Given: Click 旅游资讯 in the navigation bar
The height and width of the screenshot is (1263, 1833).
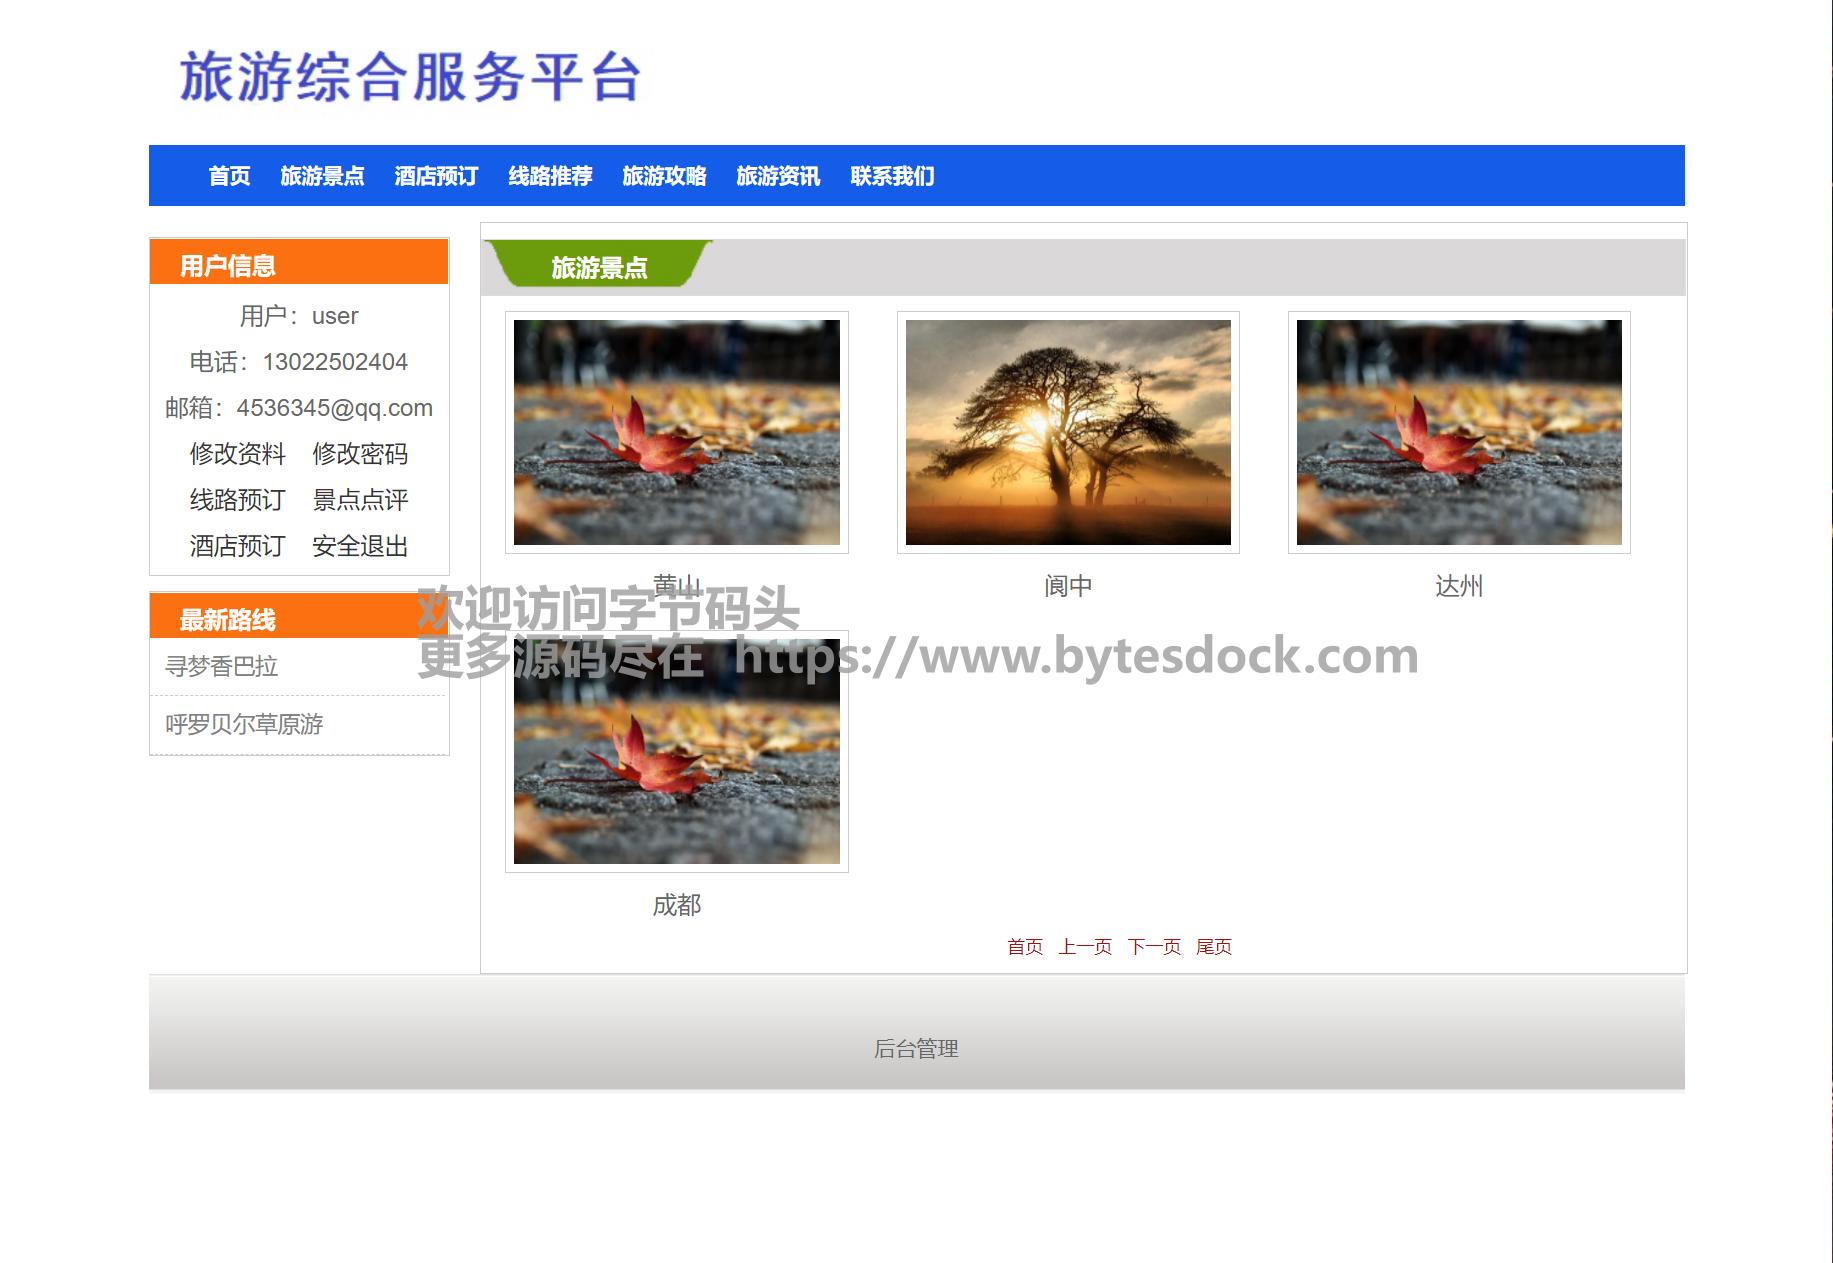Looking at the screenshot, I should click(778, 176).
